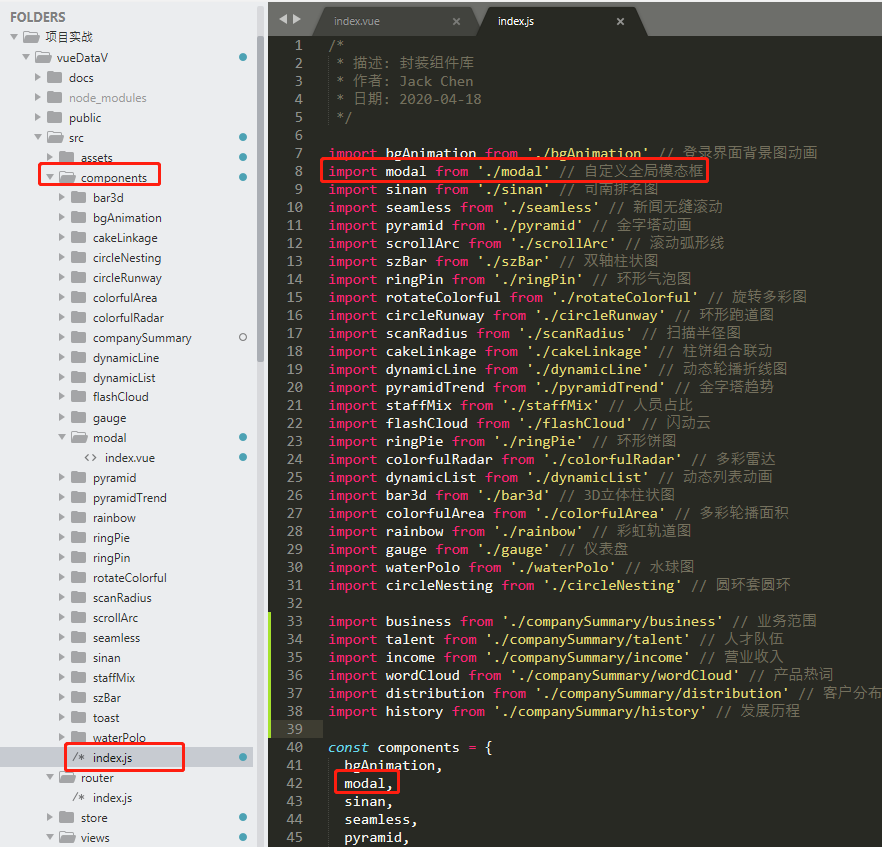Click the colorfulArea folder icon
Viewport: 882px width, 847px height.
pyautogui.click(x=78, y=297)
